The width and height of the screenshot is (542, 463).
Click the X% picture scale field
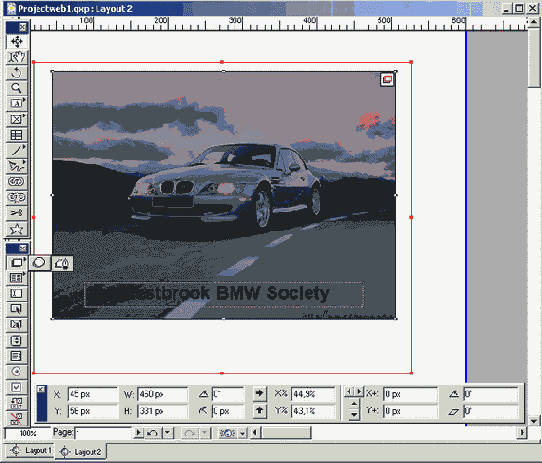point(313,394)
